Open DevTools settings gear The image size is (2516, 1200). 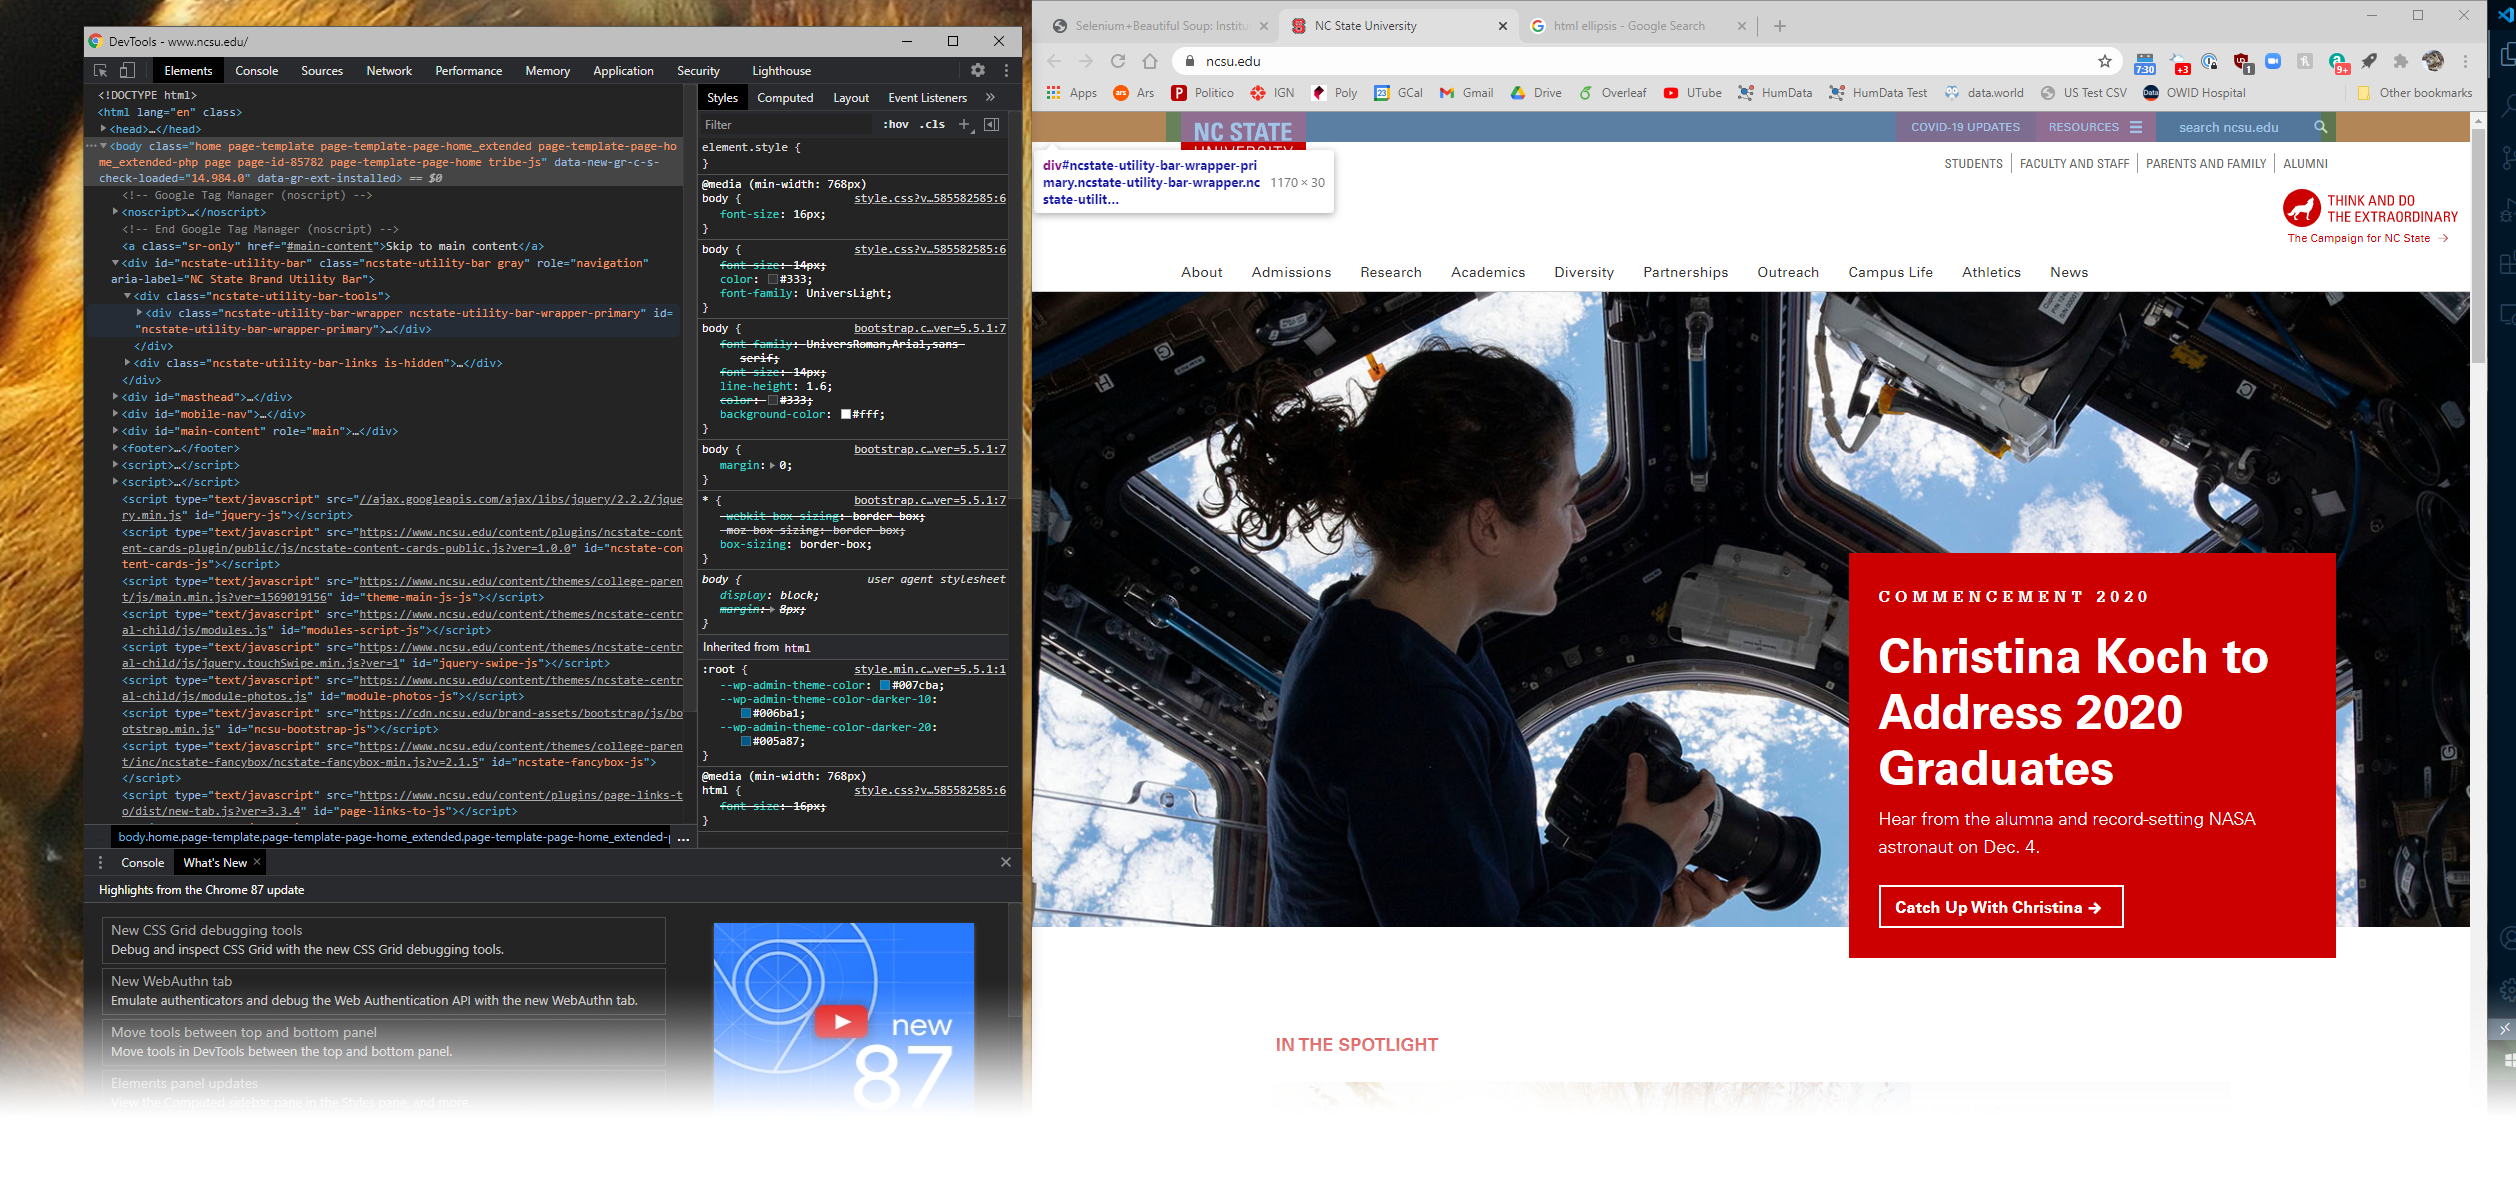pyautogui.click(x=978, y=71)
